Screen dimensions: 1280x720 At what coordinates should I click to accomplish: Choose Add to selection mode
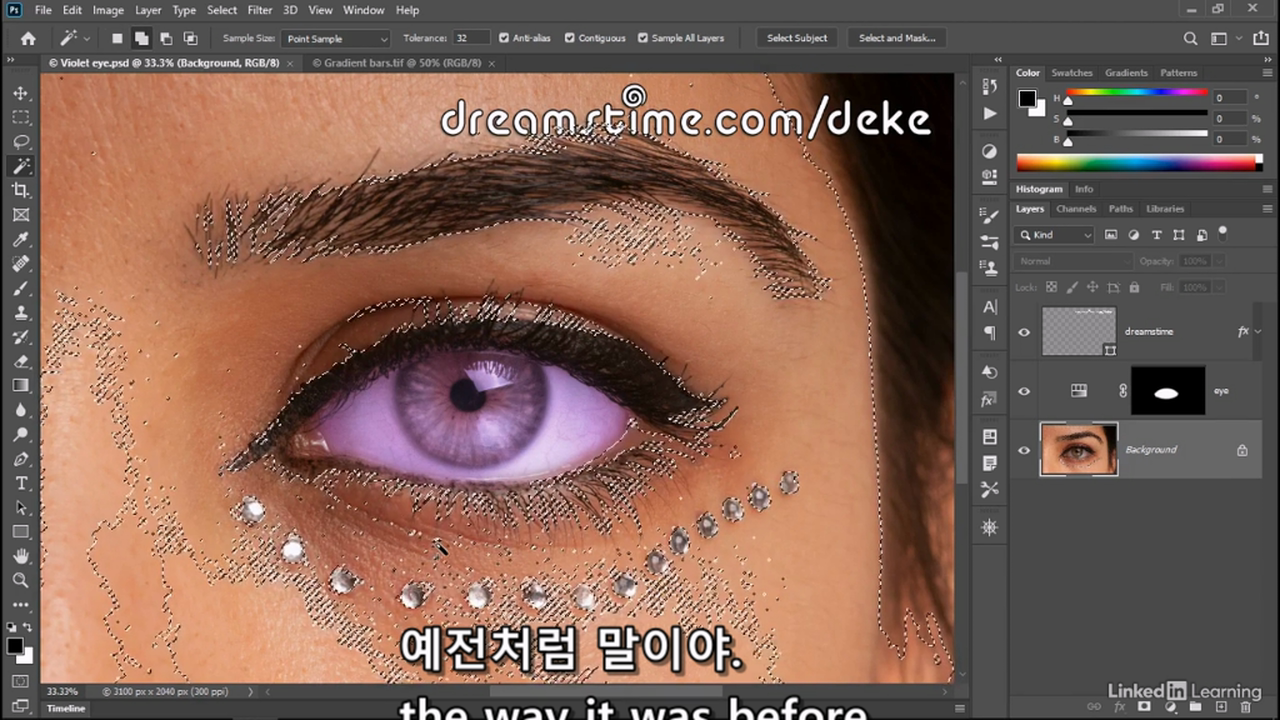141,38
